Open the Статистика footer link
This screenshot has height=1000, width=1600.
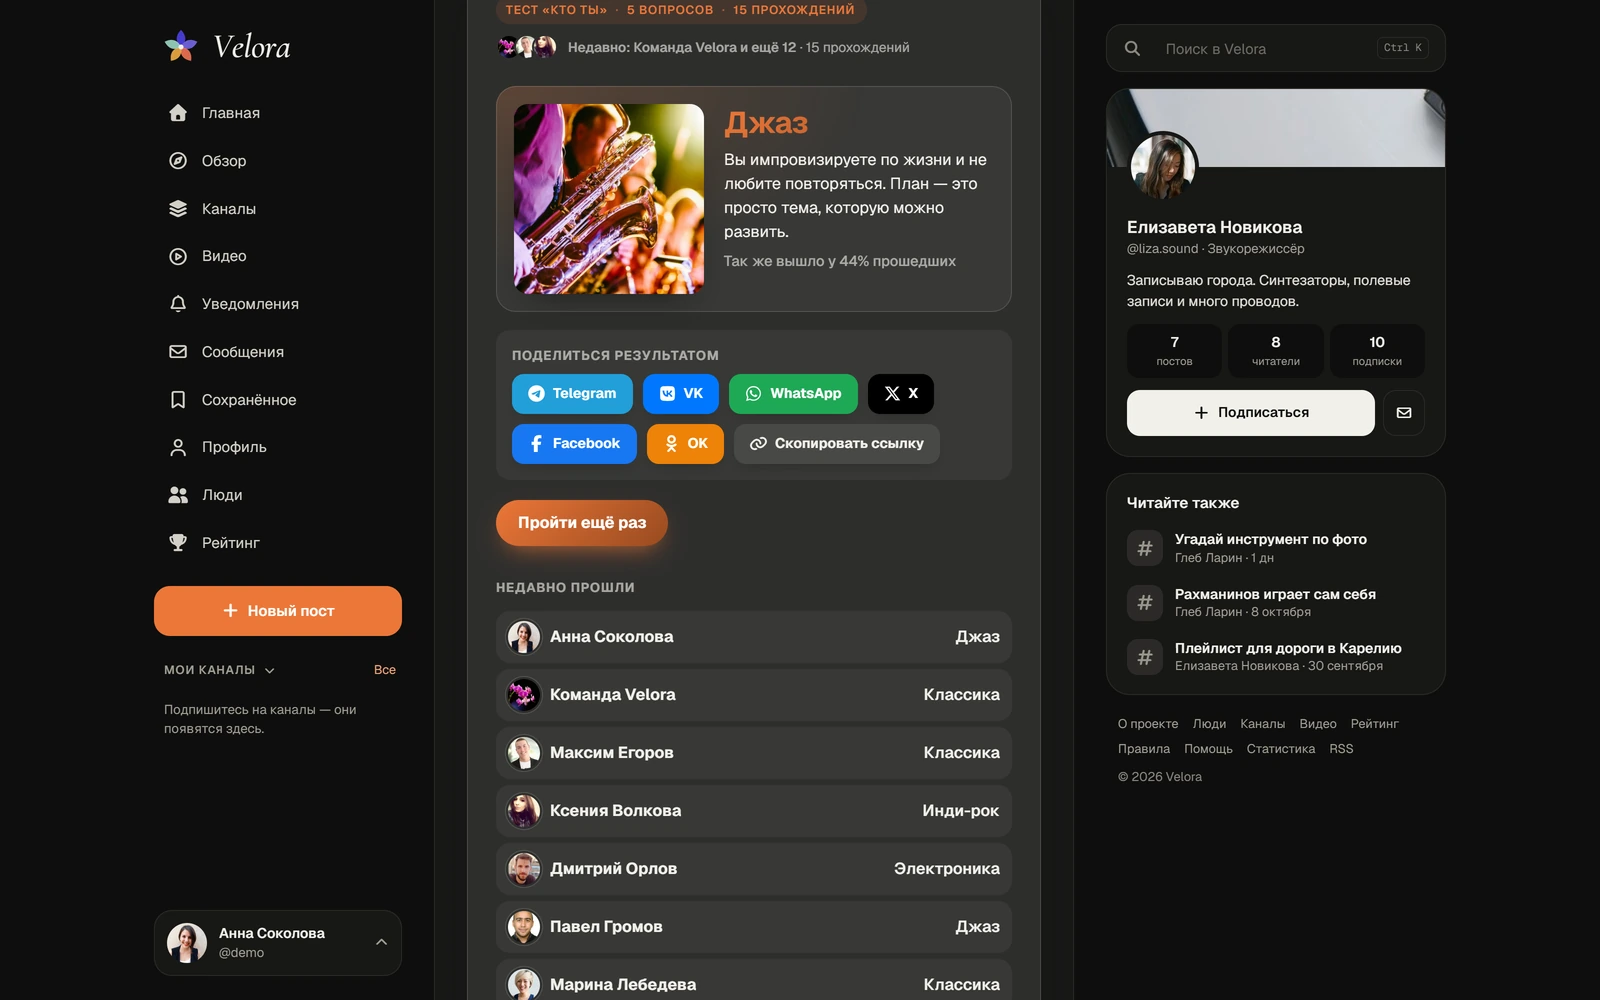(1280, 749)
